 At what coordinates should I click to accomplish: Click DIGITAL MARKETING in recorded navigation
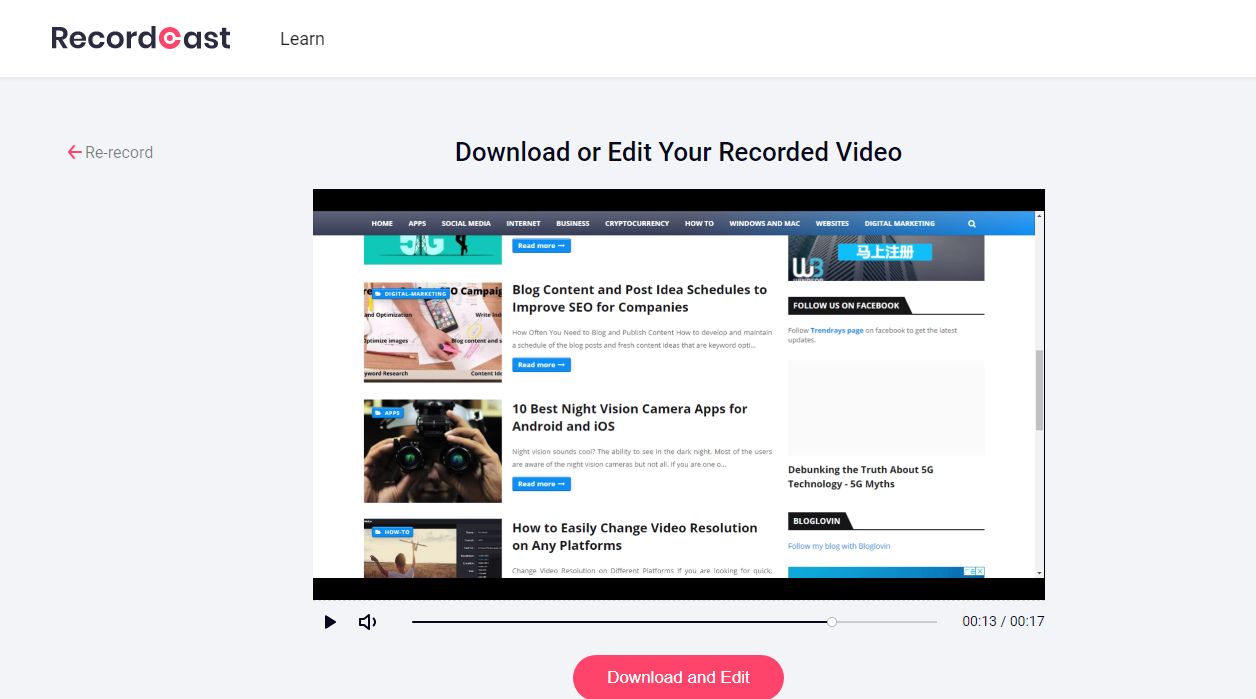tap(900, 224)
